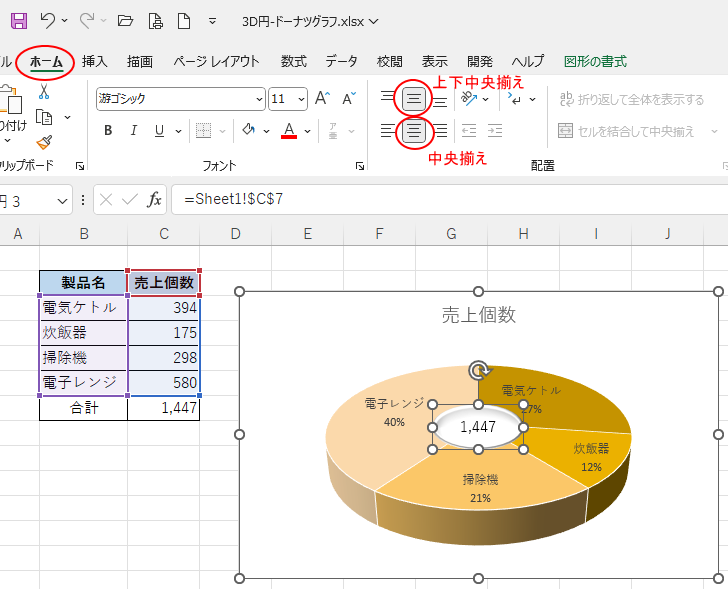Align text to the top
Viewport: 728px width, 589px height.
point(387,97)
